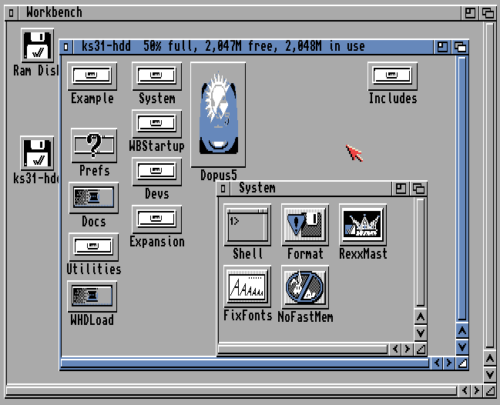Click the System window vertical scrollbar
Viewport: 500px width, 405px height.
pyautogui.click(x=421, y=252)
